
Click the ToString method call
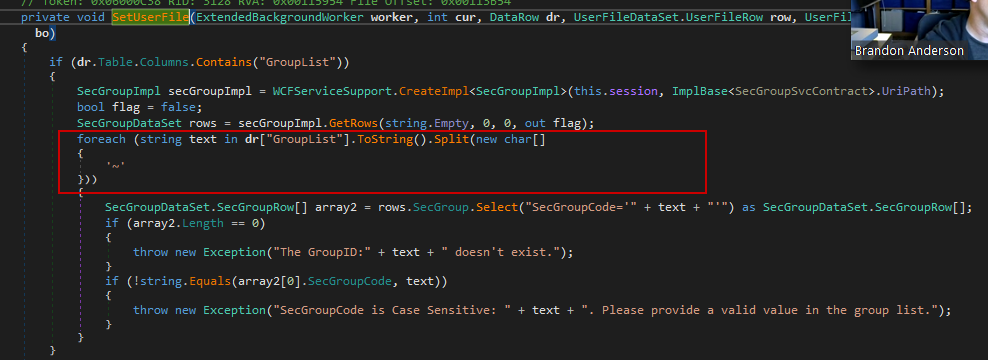[385, 139]
